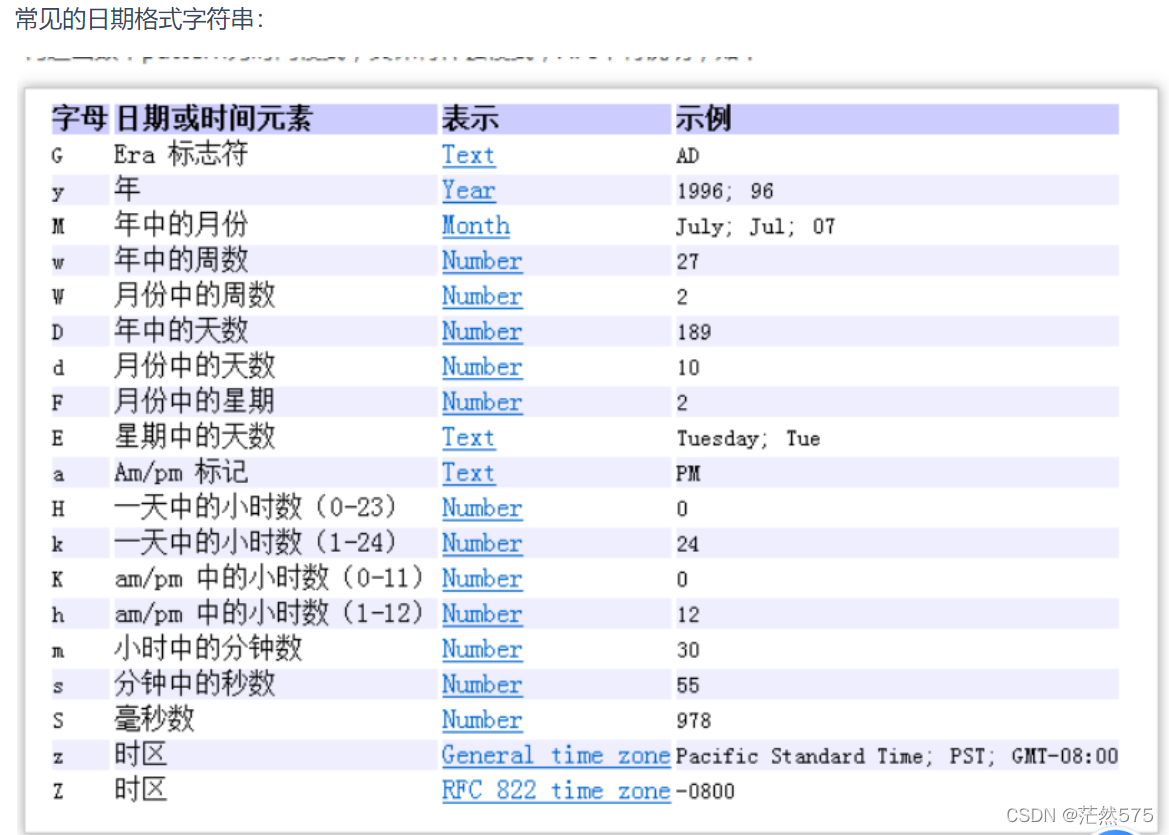Open the General time zone link
Screen dimensions: 1169x835
point(556,755)
